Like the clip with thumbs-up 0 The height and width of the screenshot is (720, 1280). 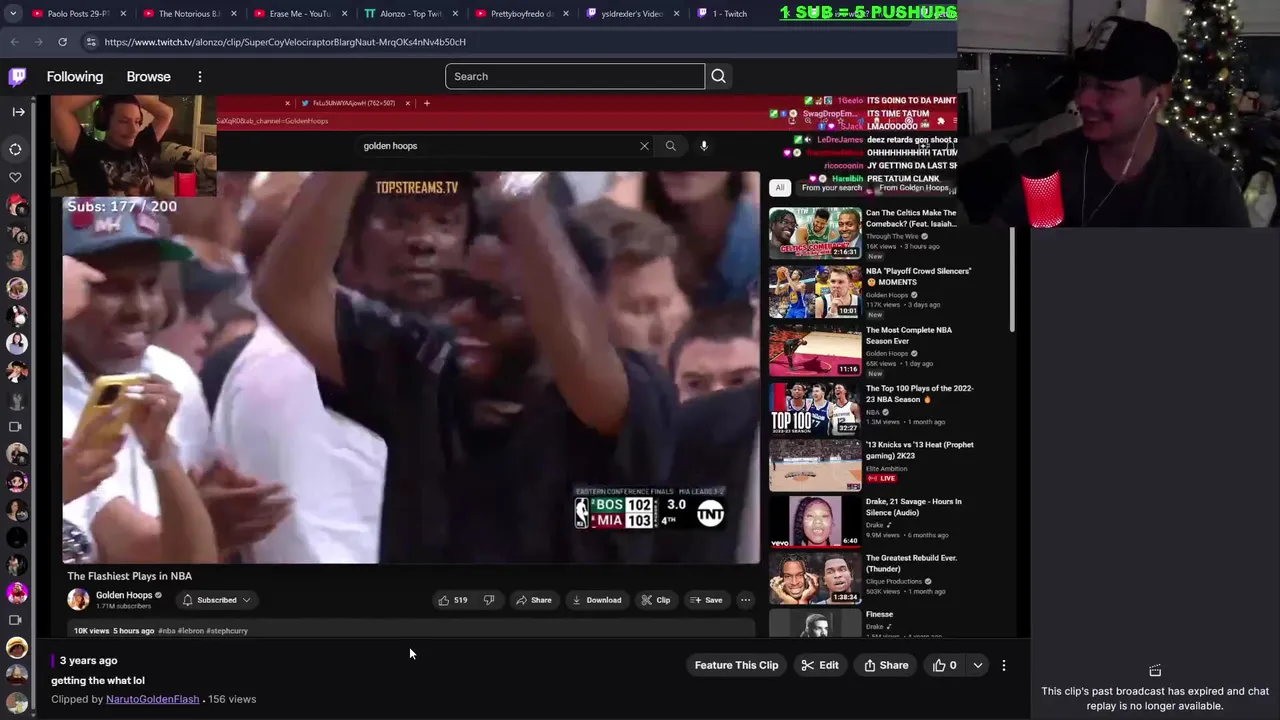[x=945, y=665]
